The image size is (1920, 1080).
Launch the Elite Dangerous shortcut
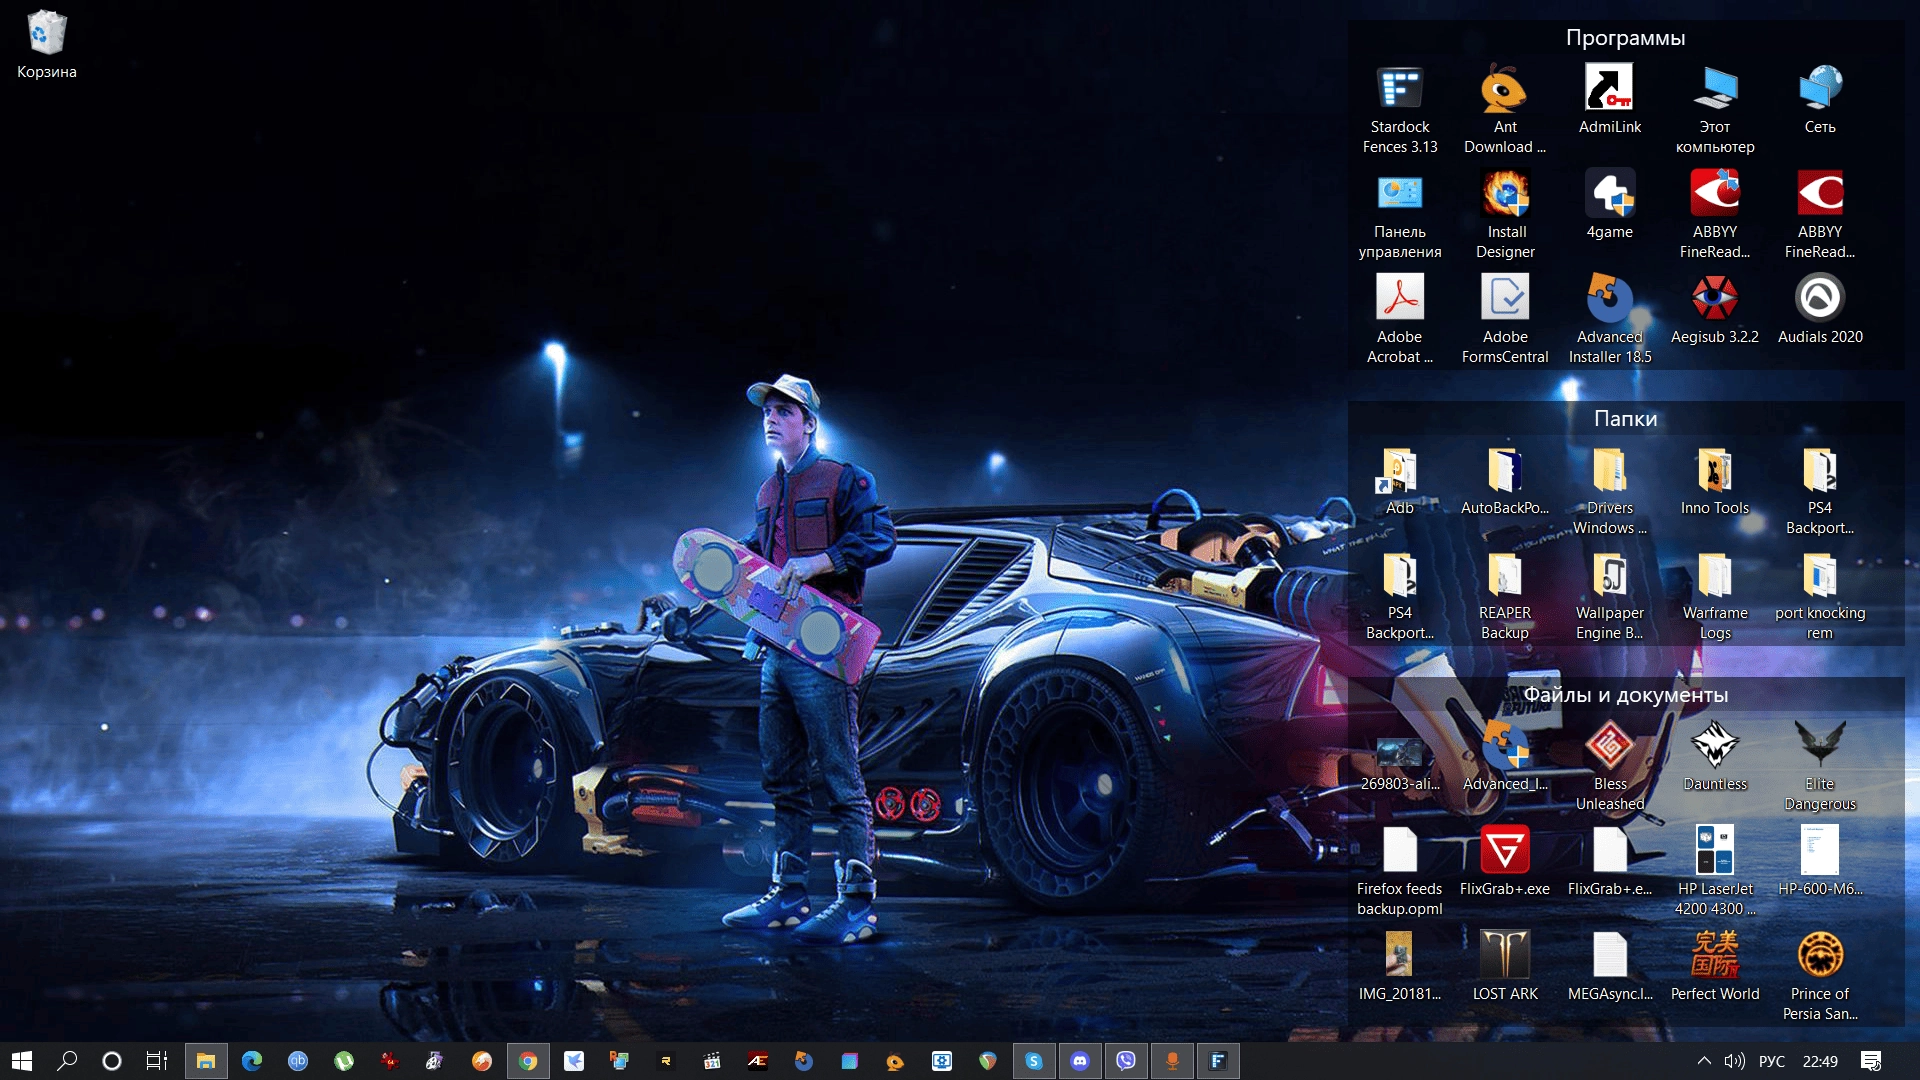click(1820, 767)
